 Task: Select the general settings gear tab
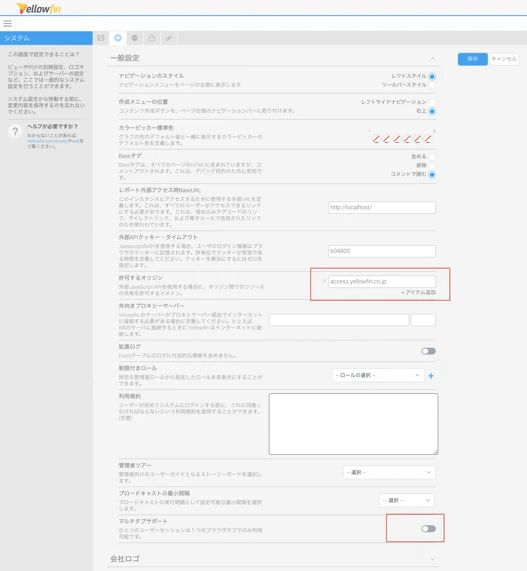[118, 38]
